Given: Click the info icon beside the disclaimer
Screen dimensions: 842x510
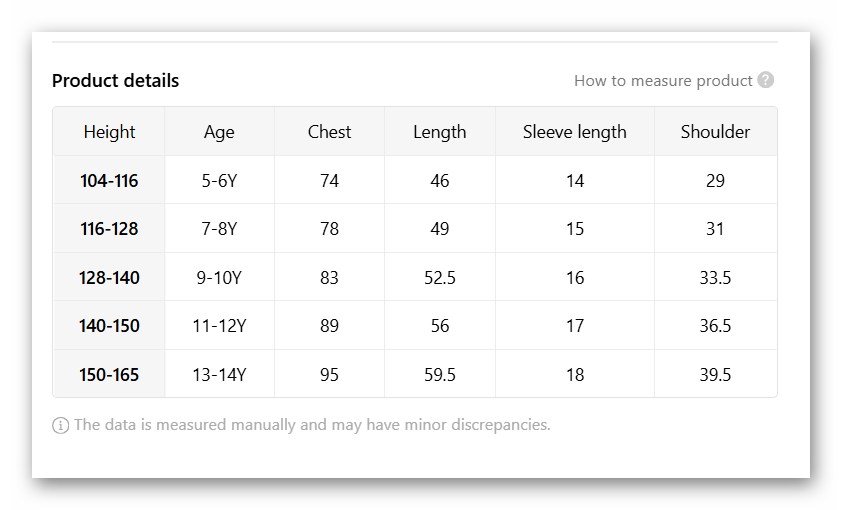Looking at the screenshot, I should (x=61, y=425).
